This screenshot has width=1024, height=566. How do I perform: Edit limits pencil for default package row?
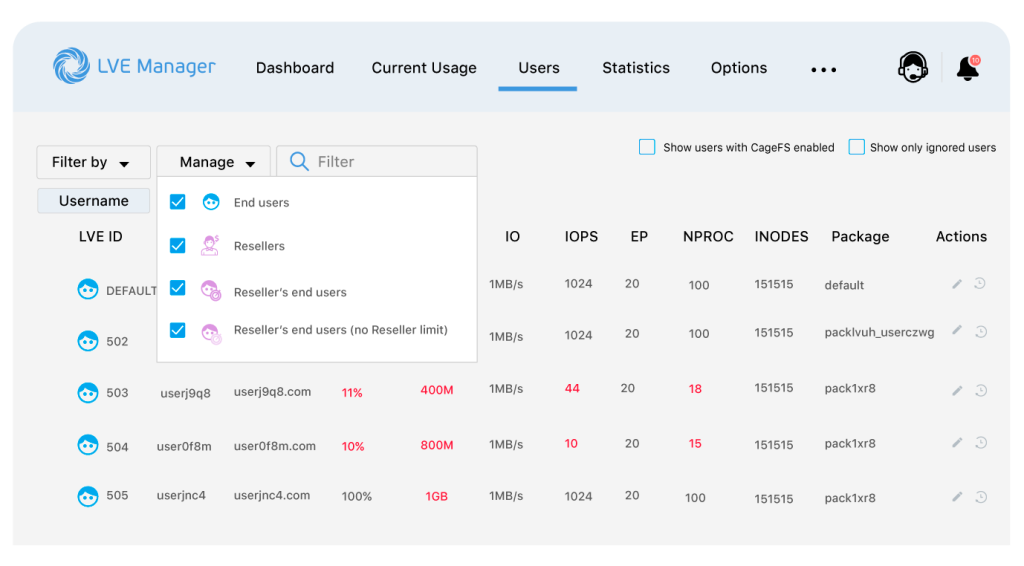(957, 284)
